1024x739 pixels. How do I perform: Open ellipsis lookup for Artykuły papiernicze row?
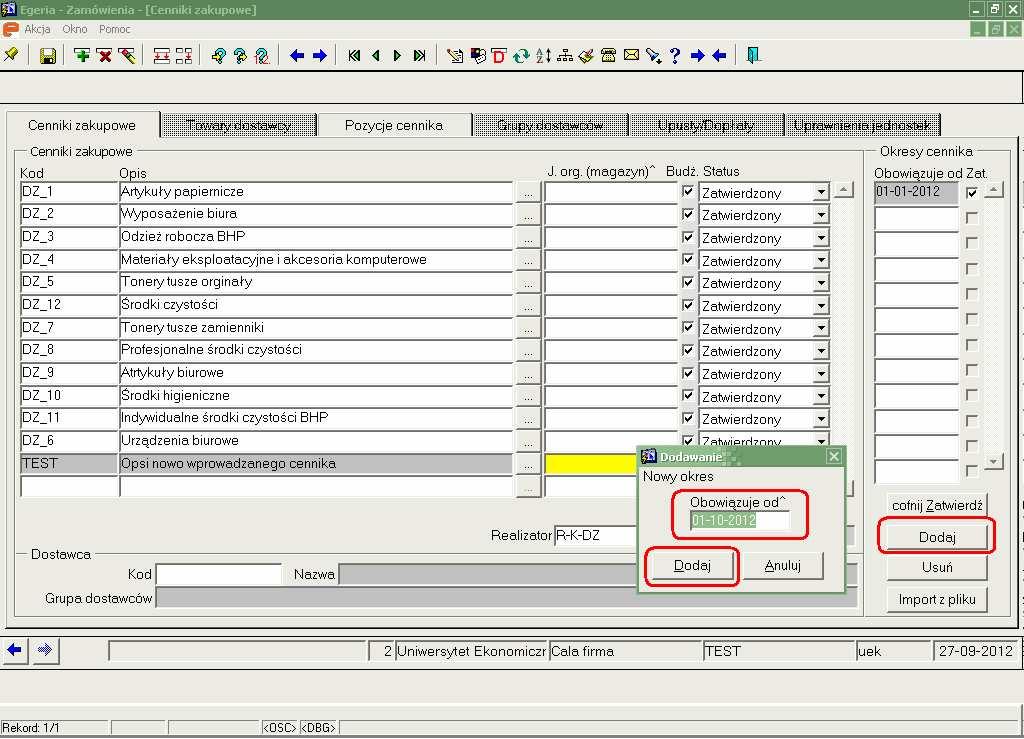click(x=528, y=193)
